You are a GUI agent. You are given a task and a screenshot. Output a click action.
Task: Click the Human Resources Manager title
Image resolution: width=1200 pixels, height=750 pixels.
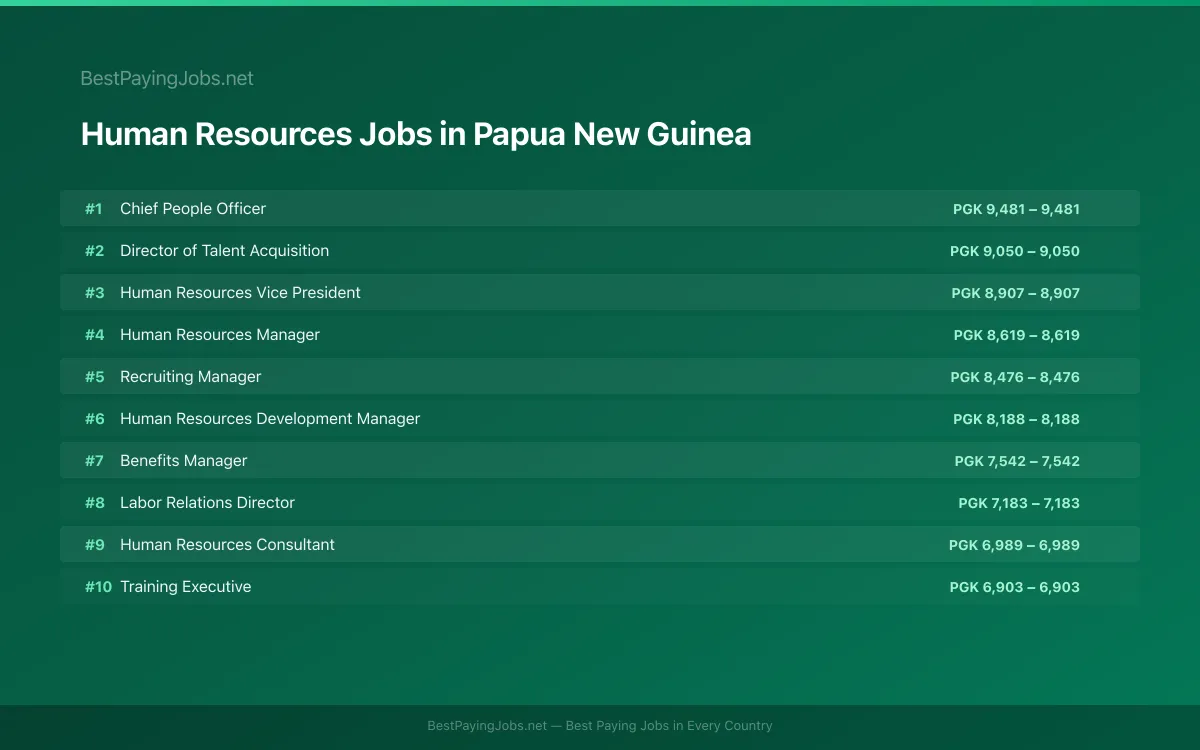(x=220, y=335)
